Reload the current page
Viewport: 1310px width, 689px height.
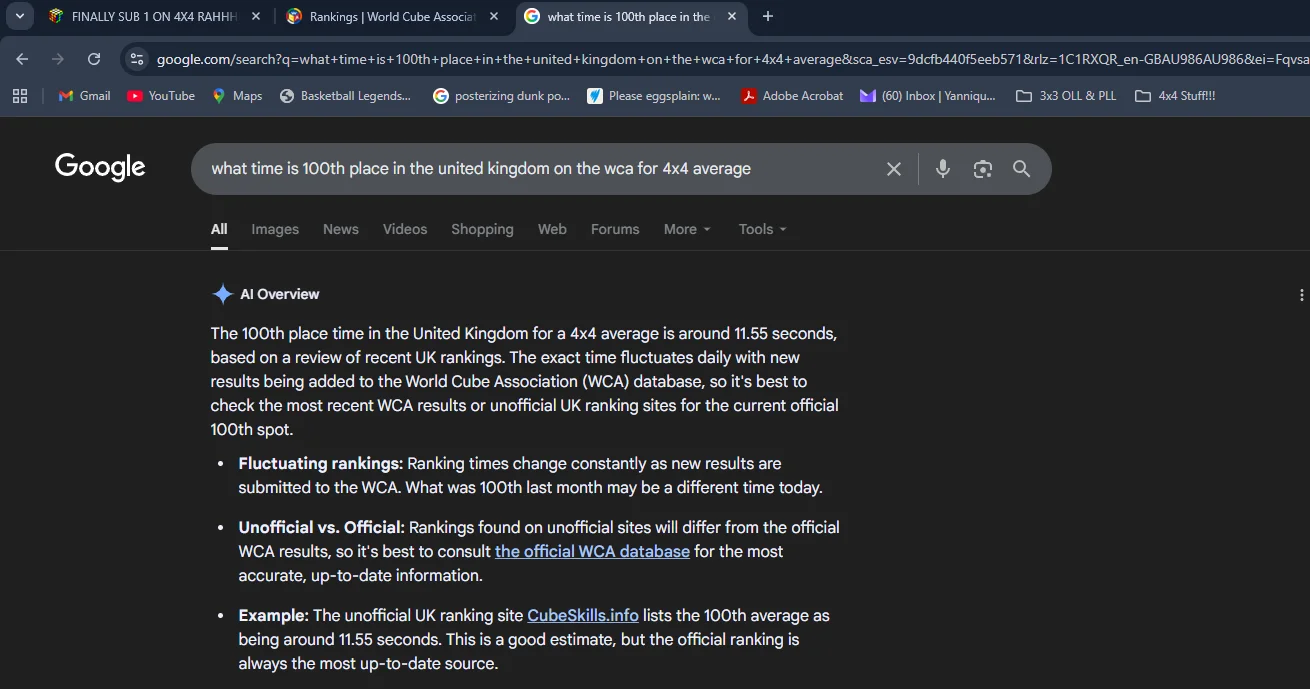(94, 59)
